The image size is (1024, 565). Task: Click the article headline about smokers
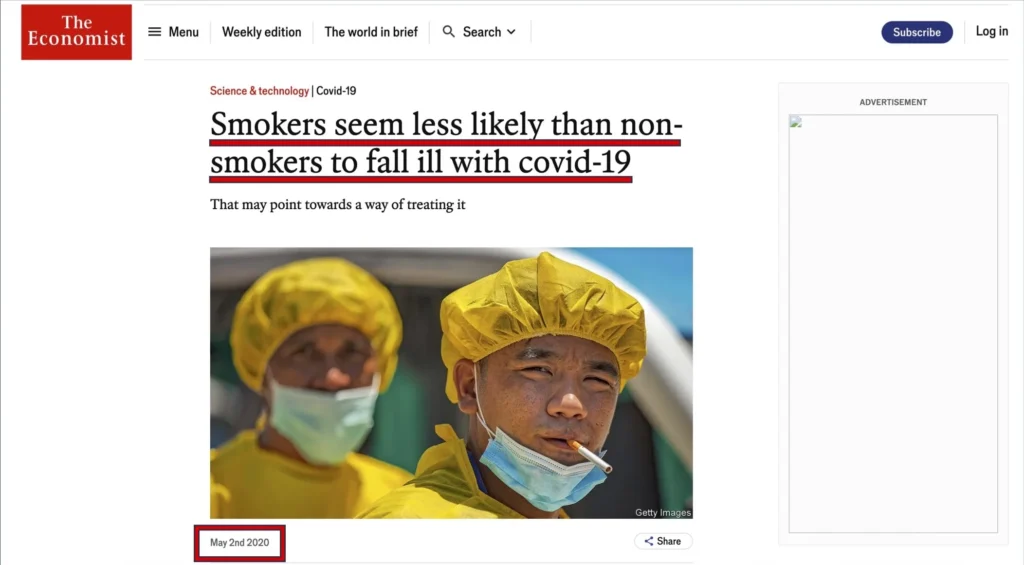click(x=446, y=143)
